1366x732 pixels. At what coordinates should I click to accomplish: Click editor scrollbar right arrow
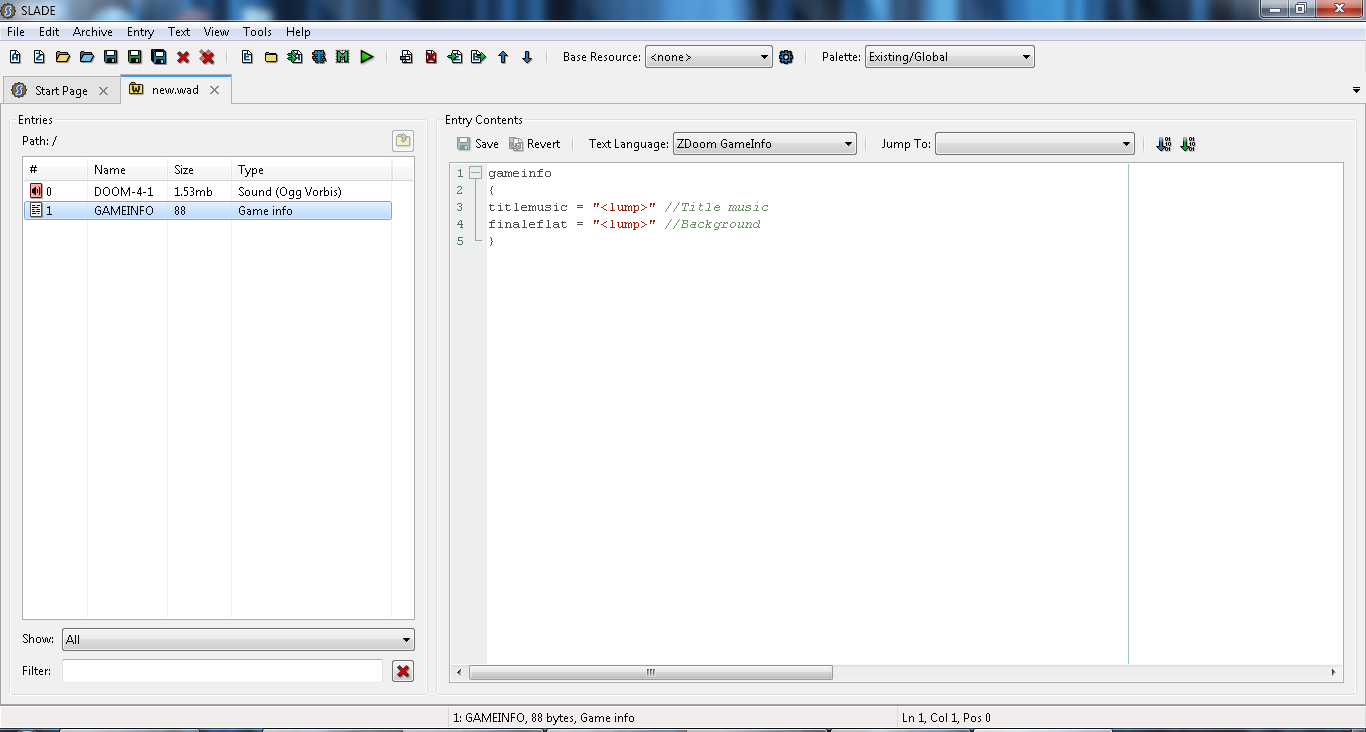tap(1334, 673)
